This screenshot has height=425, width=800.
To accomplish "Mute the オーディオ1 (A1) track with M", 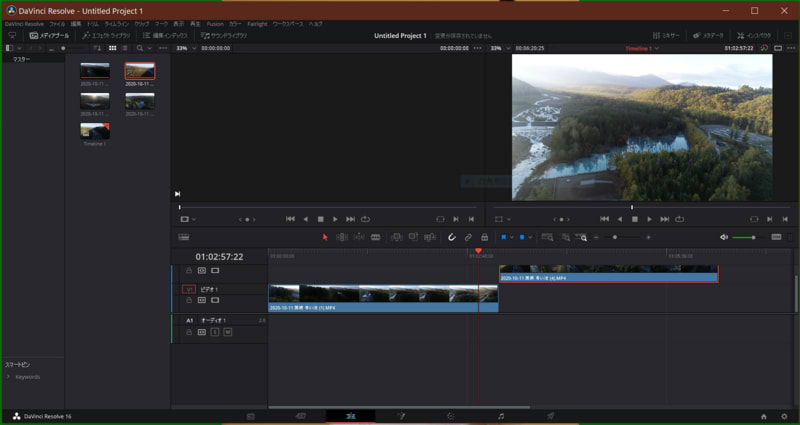I will (x=228, y=332).
